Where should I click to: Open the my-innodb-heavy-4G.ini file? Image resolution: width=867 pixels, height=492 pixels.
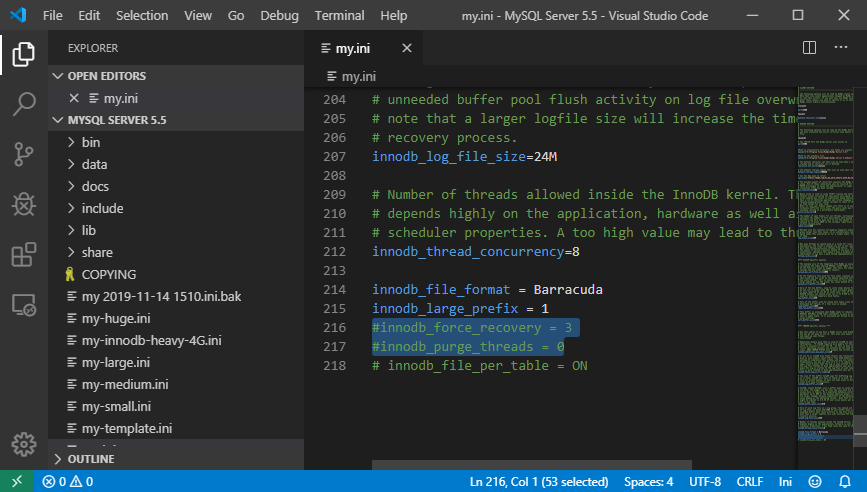(x=176, y=341)
